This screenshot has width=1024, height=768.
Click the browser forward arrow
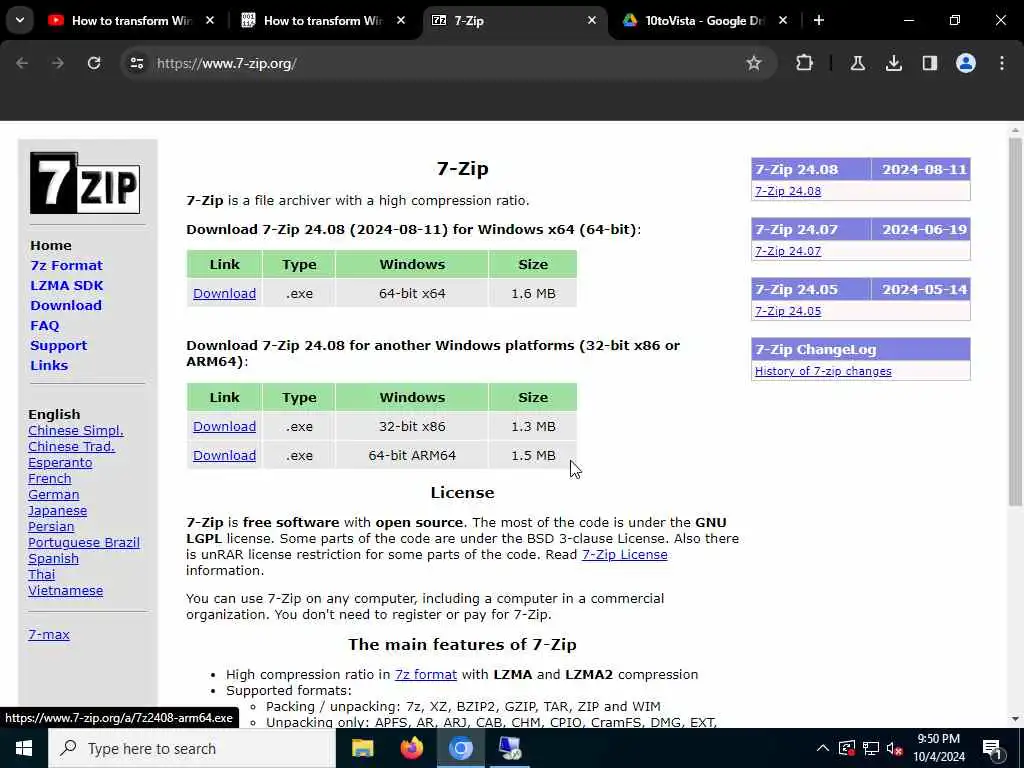coord(58,63)
